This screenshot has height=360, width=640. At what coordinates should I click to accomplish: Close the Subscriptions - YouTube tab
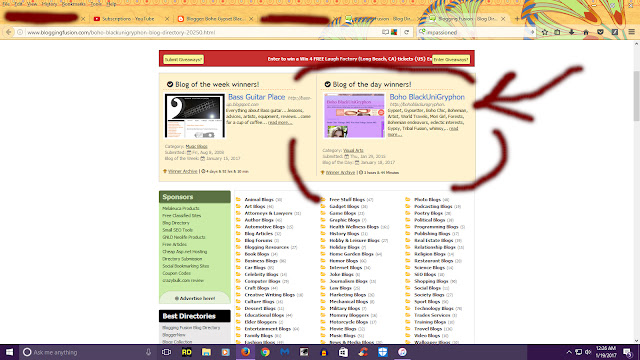click(x=167, y=19)
